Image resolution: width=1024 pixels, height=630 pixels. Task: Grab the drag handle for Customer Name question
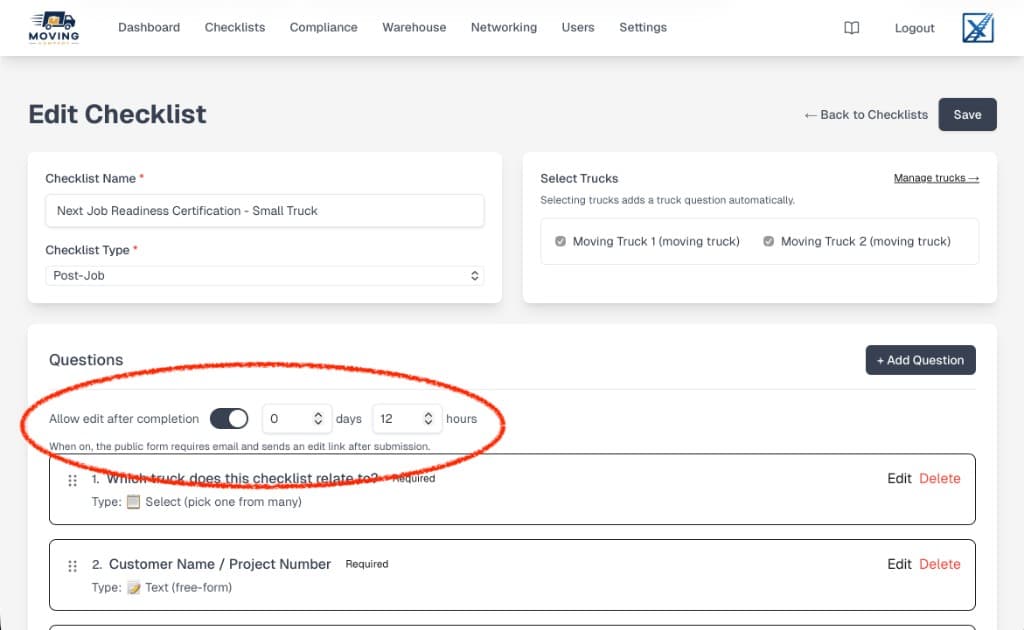coord(72,566)
